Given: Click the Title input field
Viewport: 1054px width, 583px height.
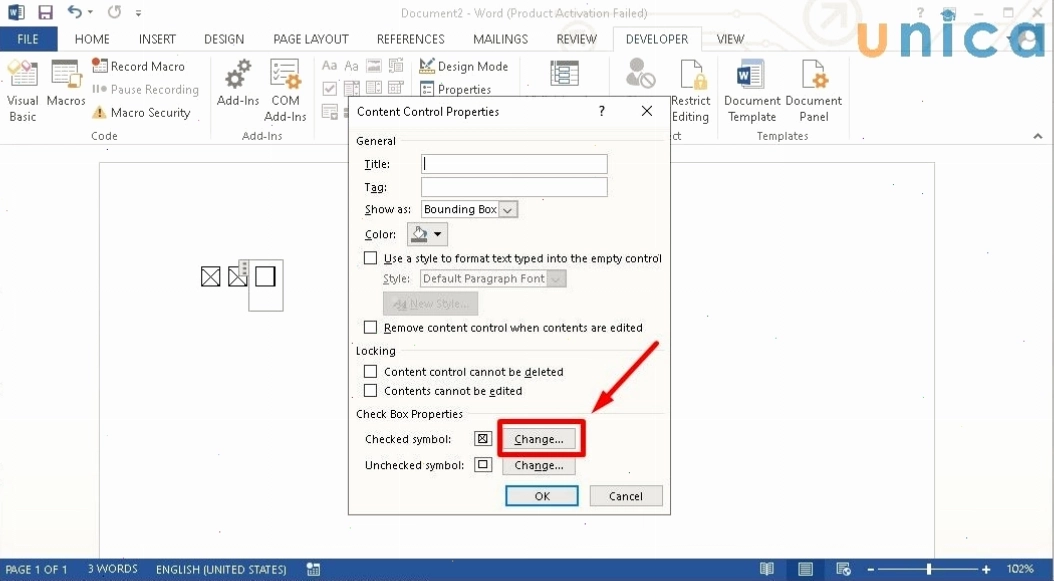Looking at the screenshot, I should (x=514, y=164).
